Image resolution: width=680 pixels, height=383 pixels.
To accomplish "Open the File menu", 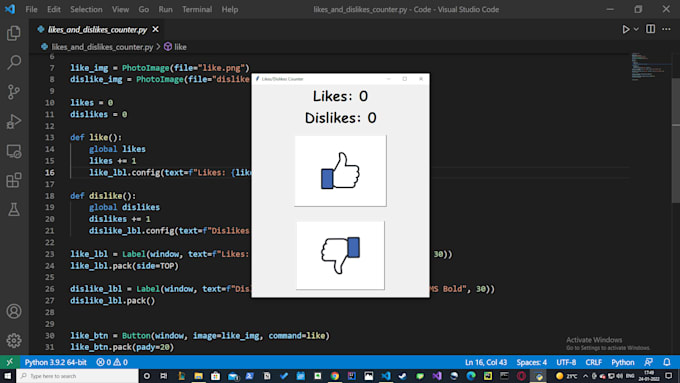I will (31, 9).
